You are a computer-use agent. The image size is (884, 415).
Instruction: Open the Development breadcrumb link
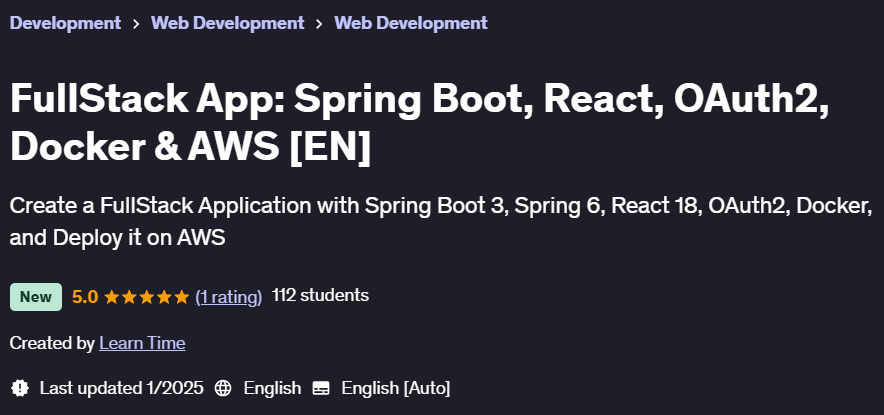click(65, 23)
